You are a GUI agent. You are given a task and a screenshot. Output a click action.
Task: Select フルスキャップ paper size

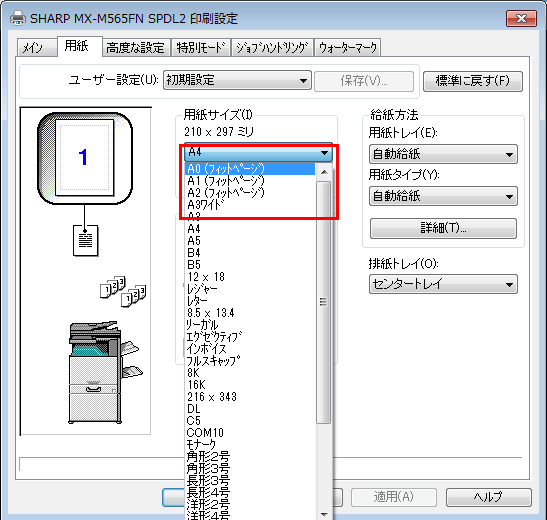250,361
